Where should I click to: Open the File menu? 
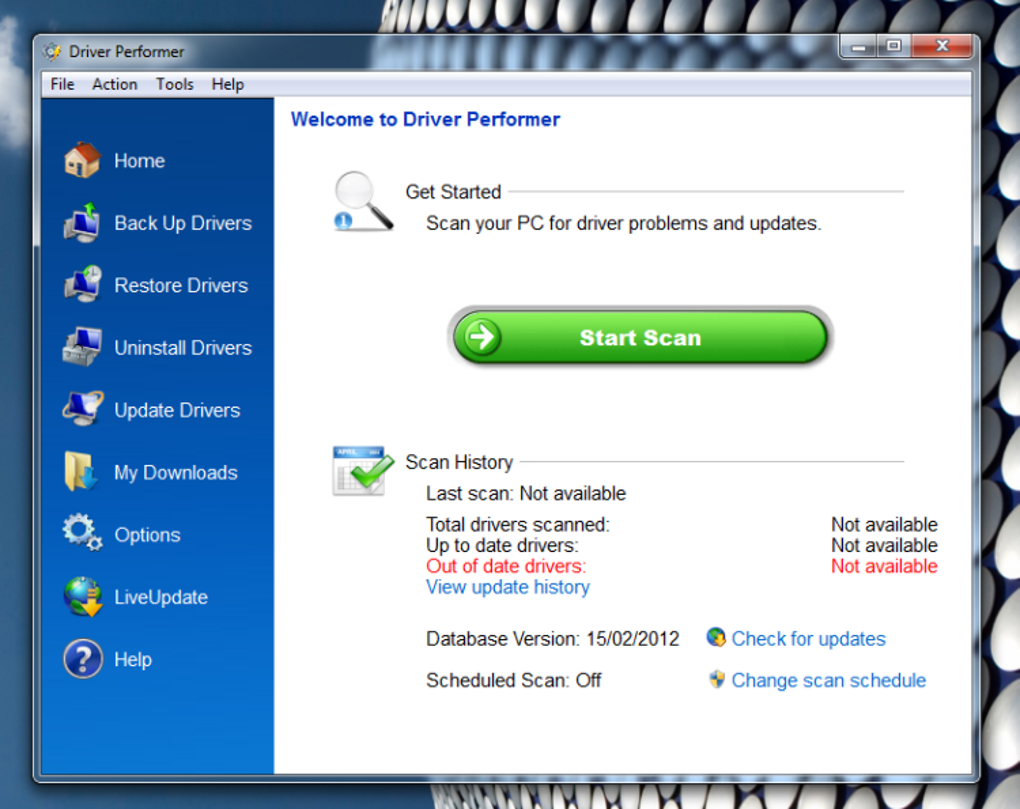pos(62,85)
